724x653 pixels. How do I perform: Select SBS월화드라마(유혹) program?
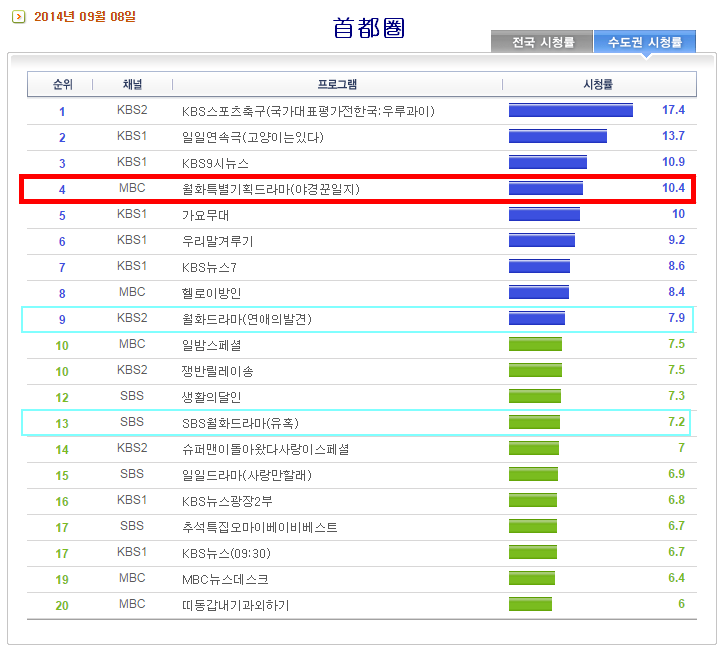[240, 423]
